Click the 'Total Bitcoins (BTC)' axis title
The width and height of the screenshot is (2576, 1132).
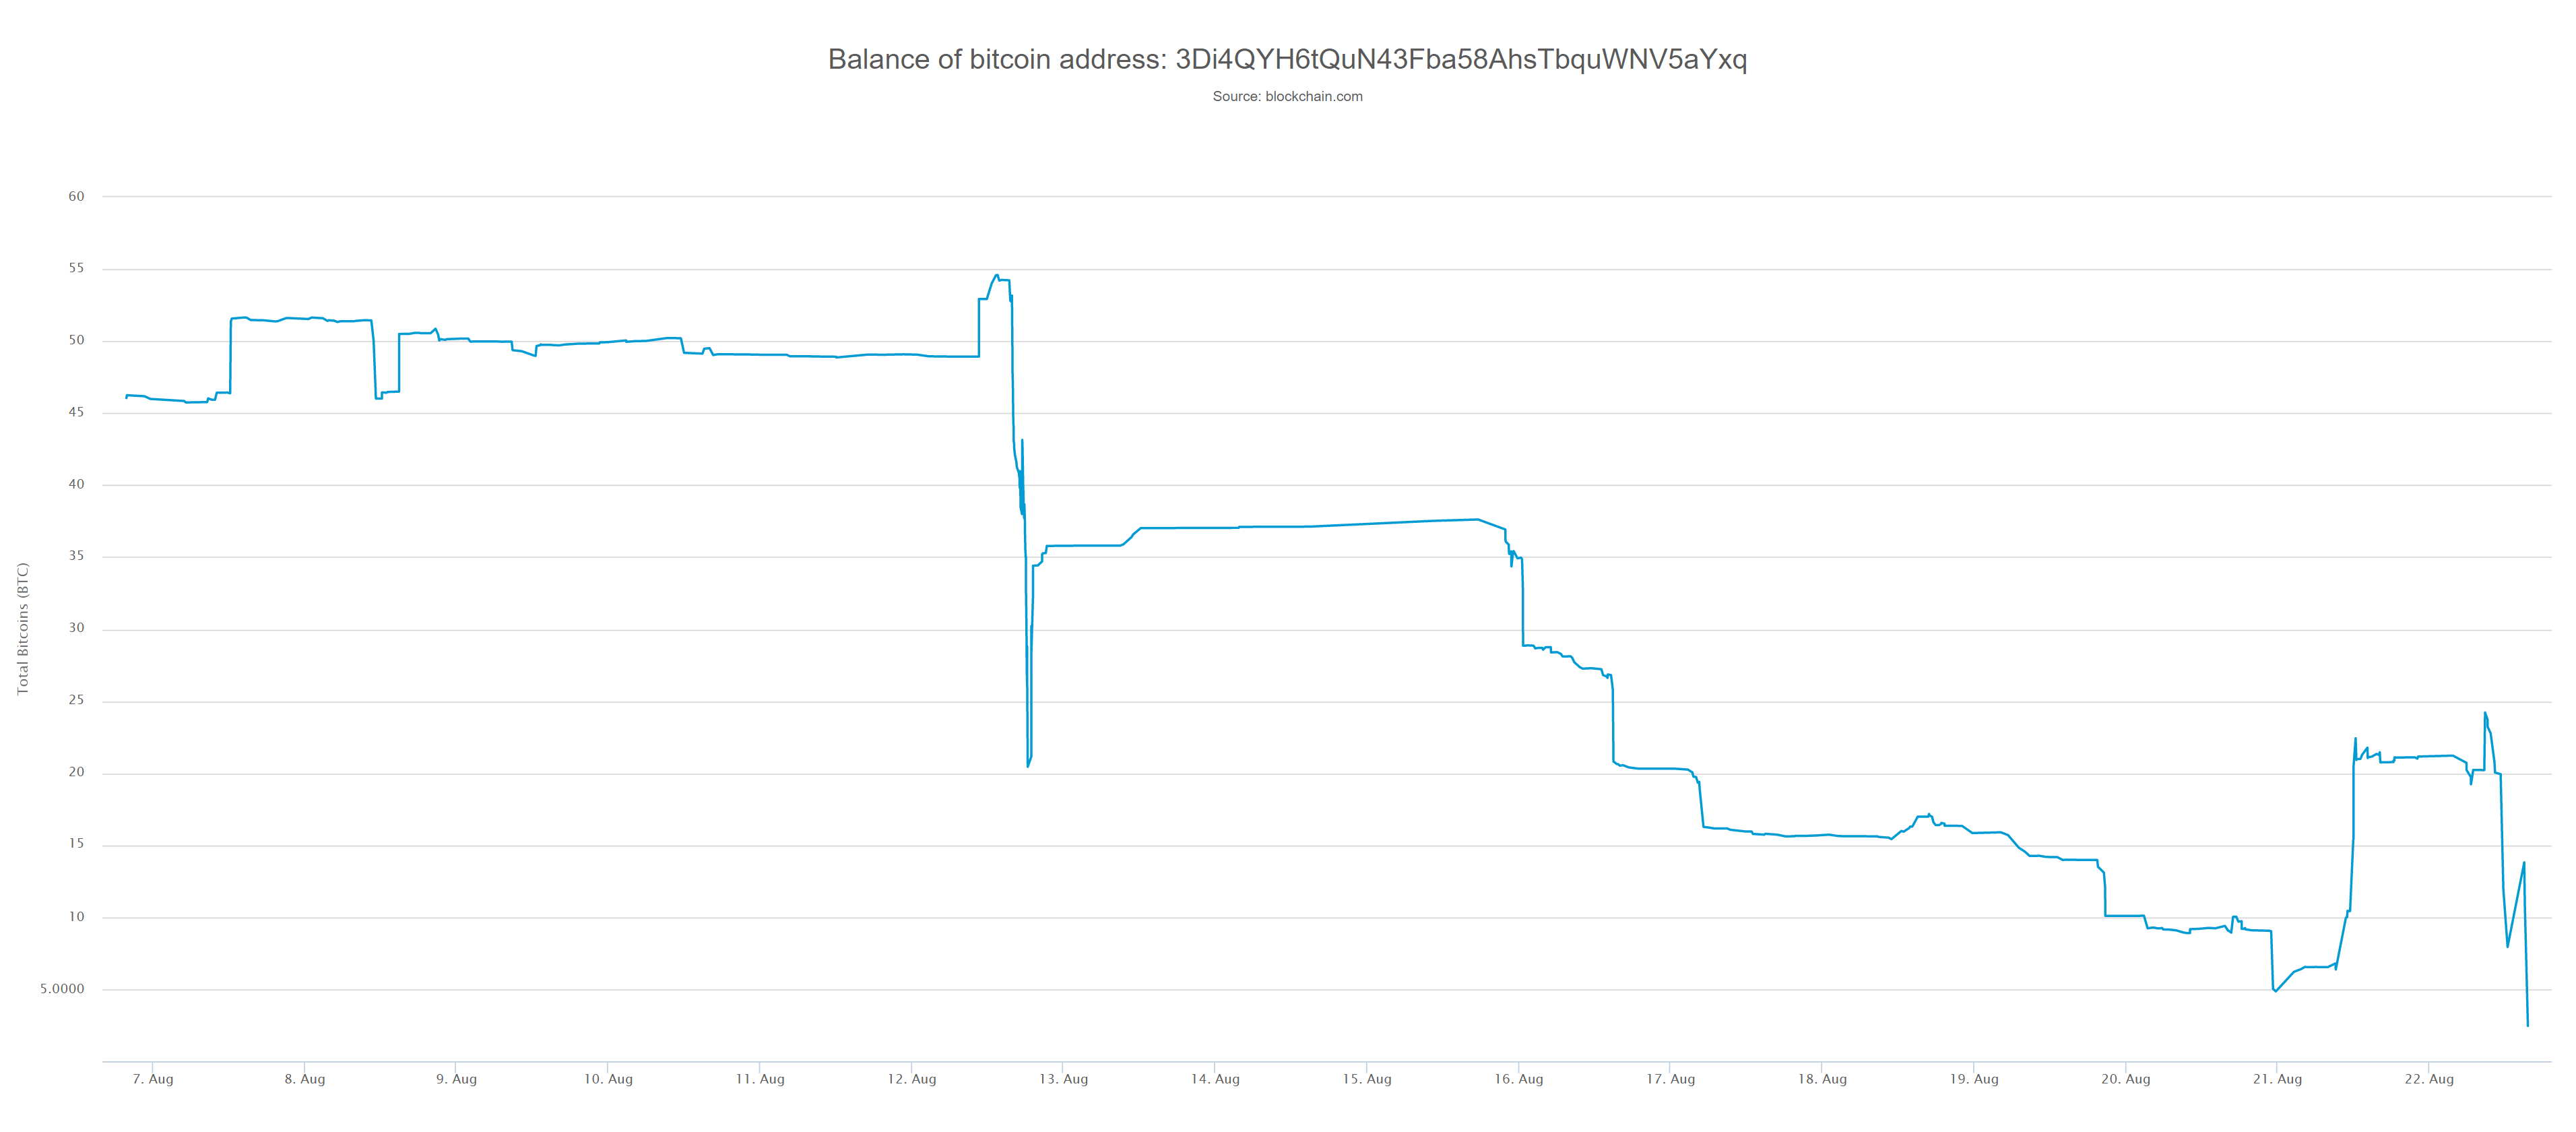pyautogui.click(x=22, y=628)
